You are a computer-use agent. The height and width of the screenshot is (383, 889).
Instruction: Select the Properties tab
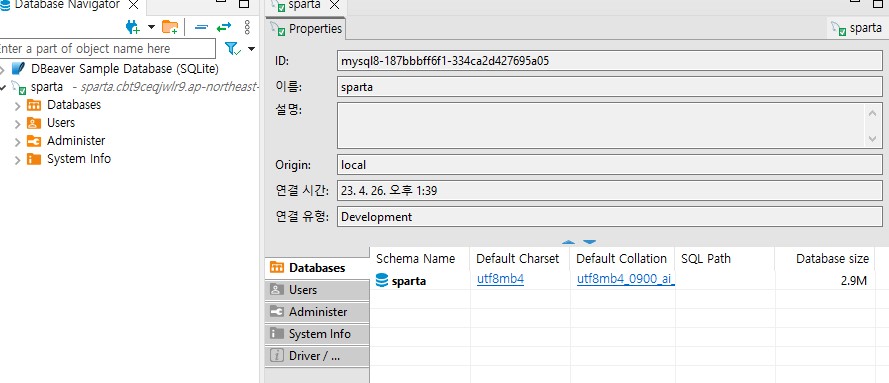306,28
